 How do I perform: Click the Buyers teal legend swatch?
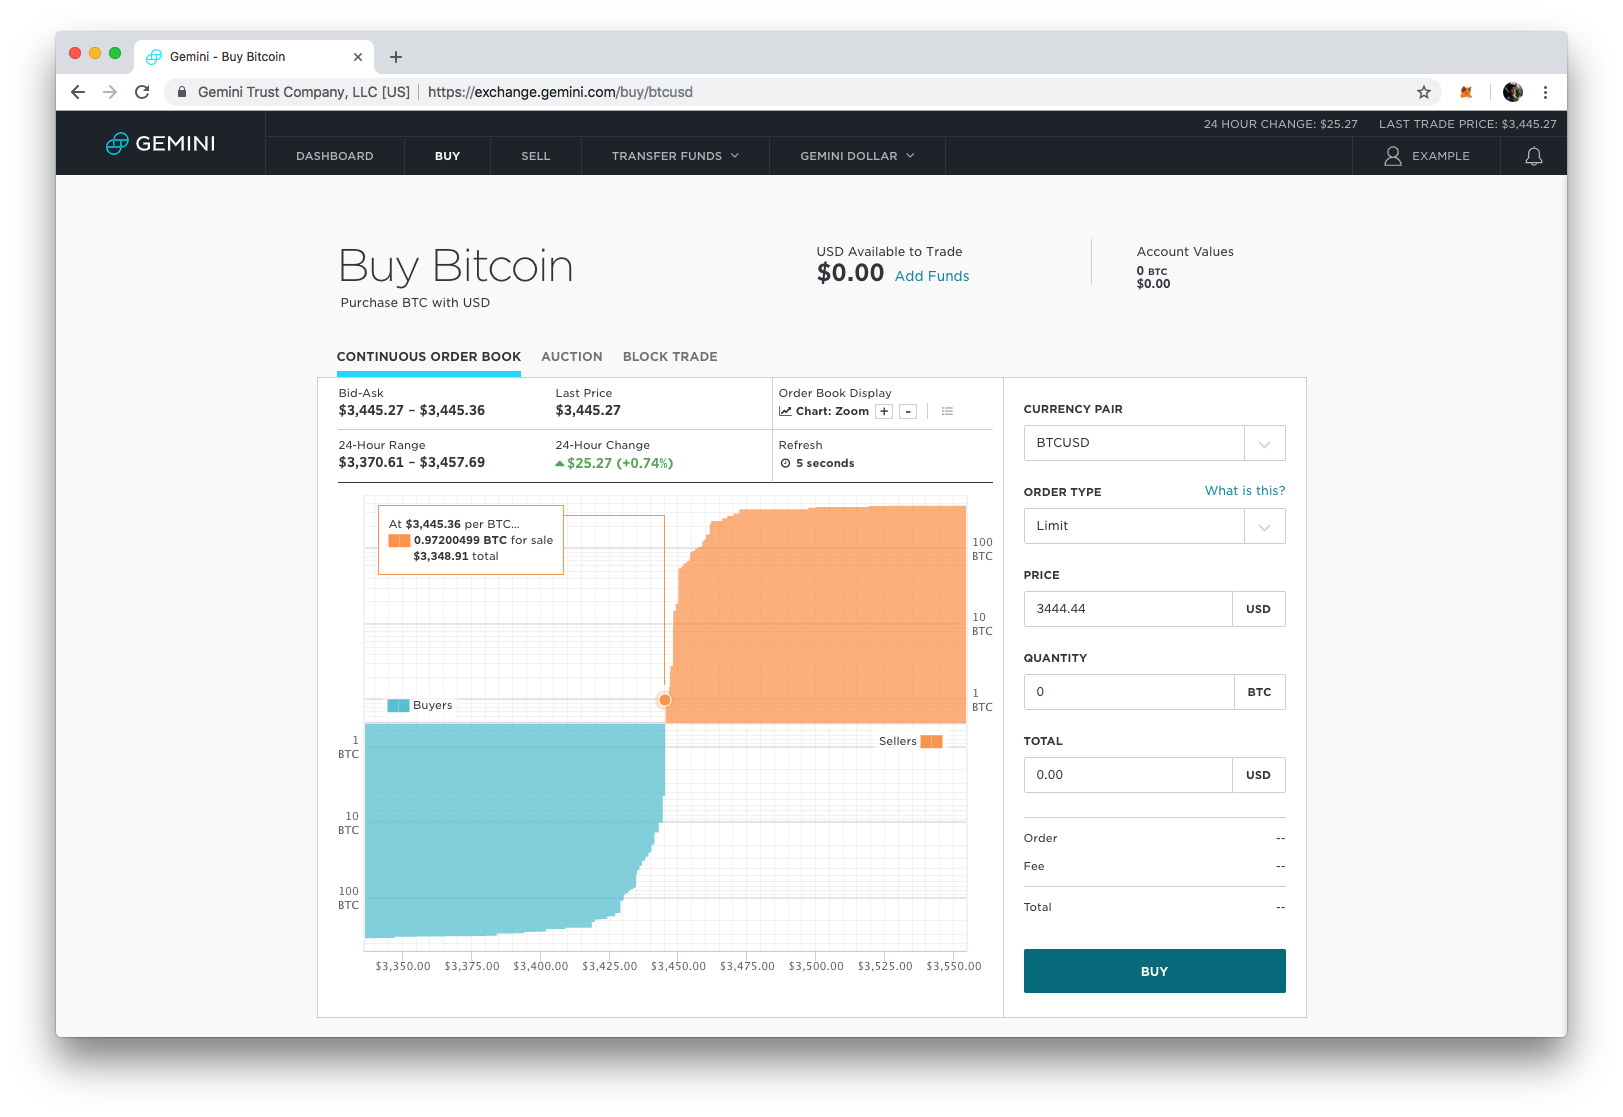[398, 705]
